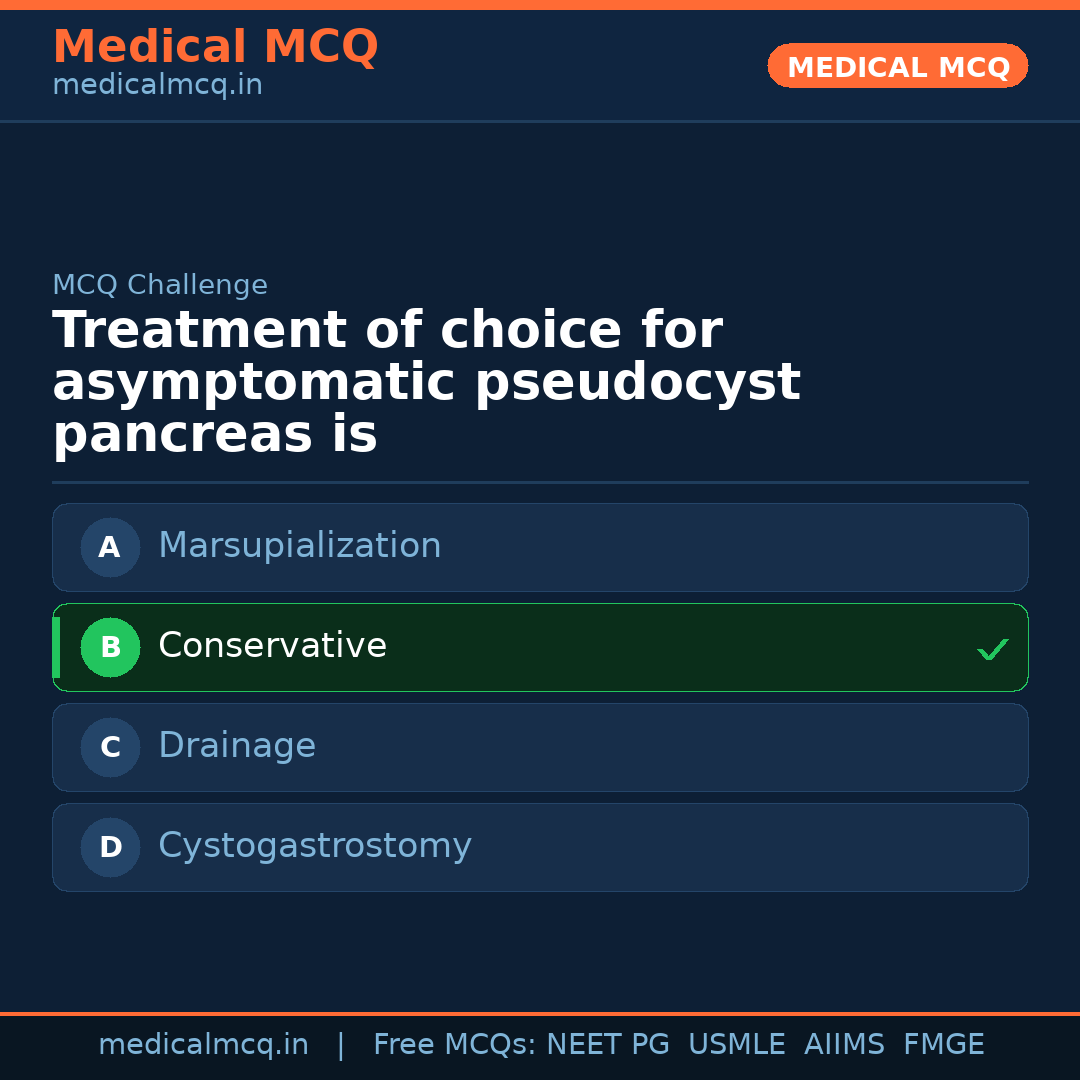Collapse the highlighted Conservative answer row

point(540,647)
